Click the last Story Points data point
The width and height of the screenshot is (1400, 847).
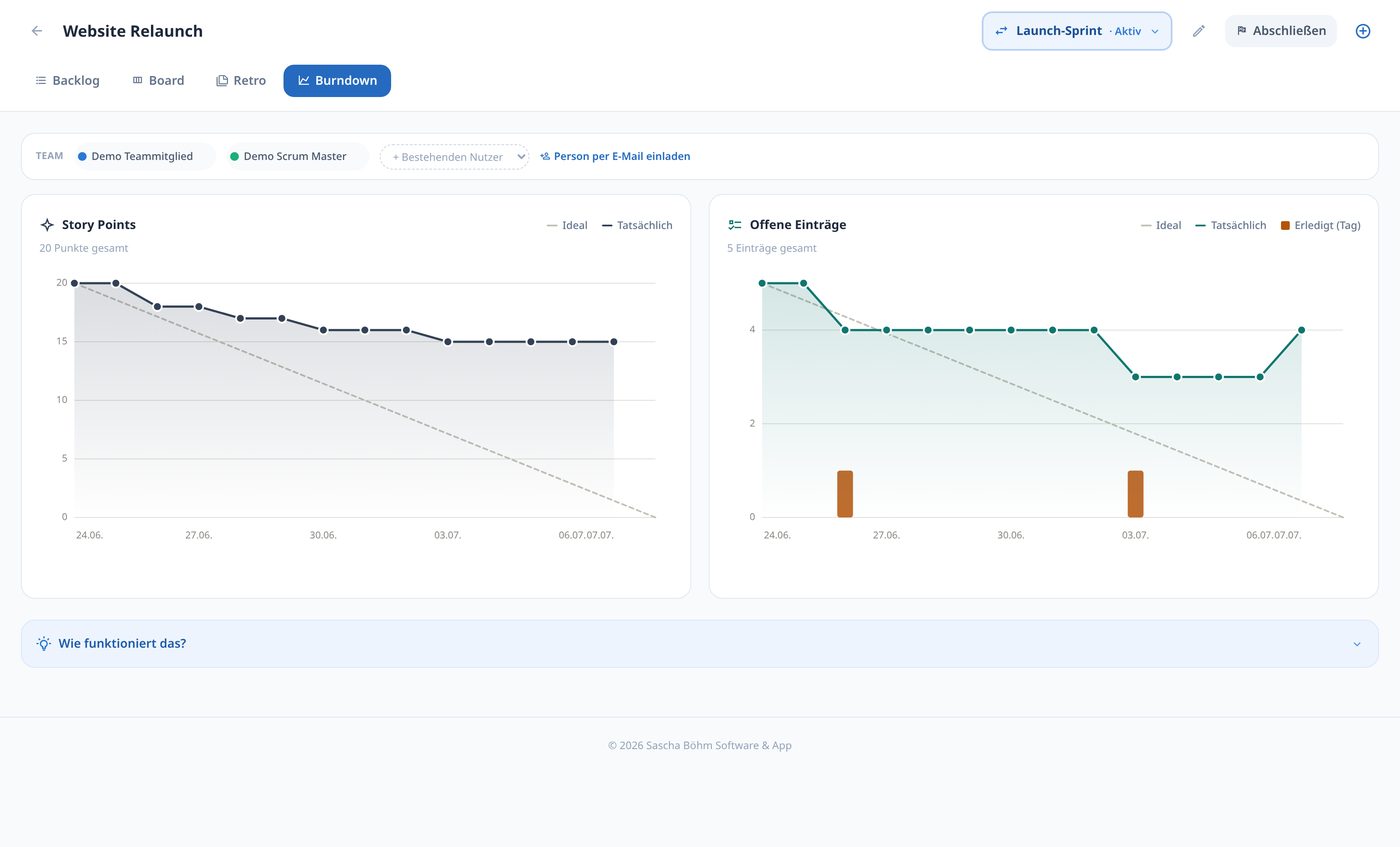[x=614, y=342]
